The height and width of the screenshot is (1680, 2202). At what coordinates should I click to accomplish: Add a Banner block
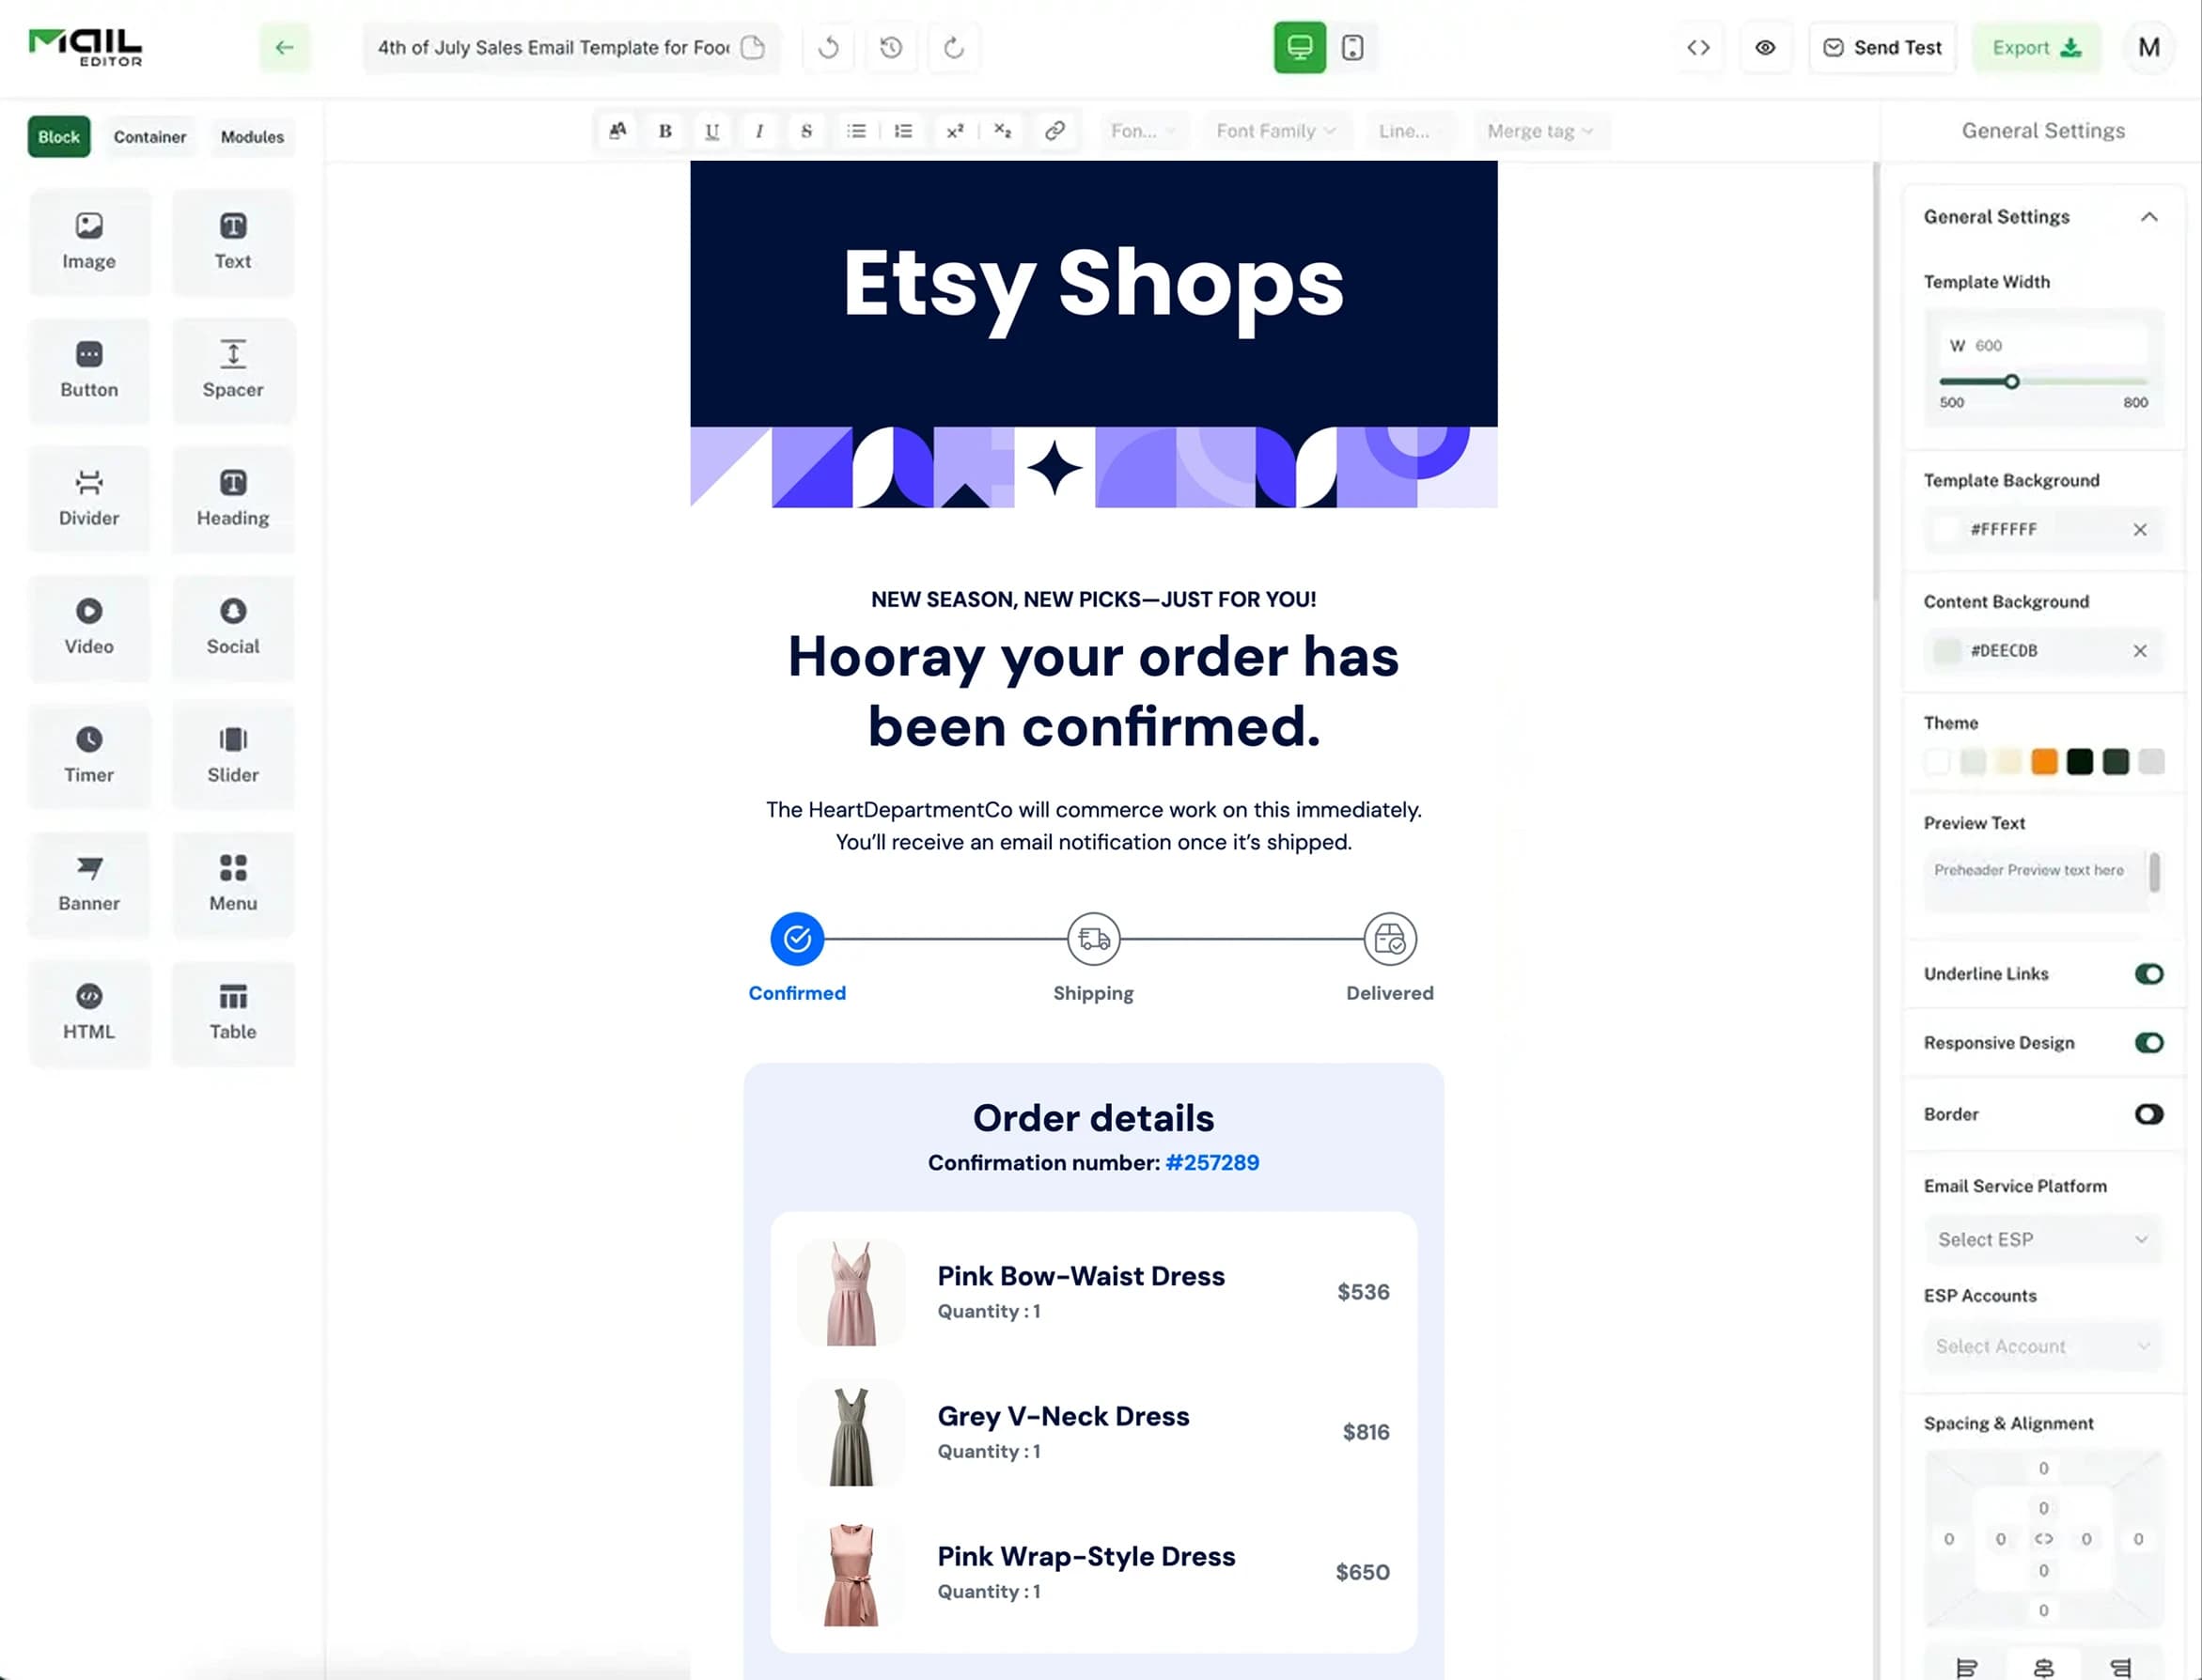[89, 884]
